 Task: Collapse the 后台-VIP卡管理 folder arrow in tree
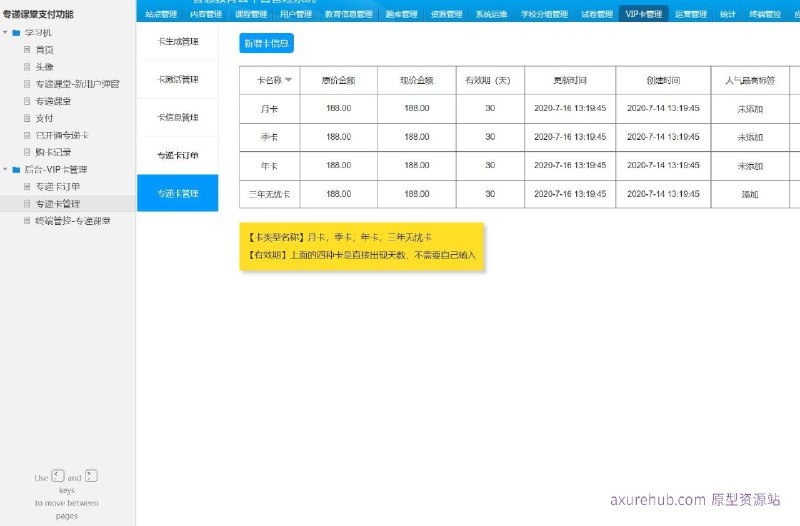point(6,169)
